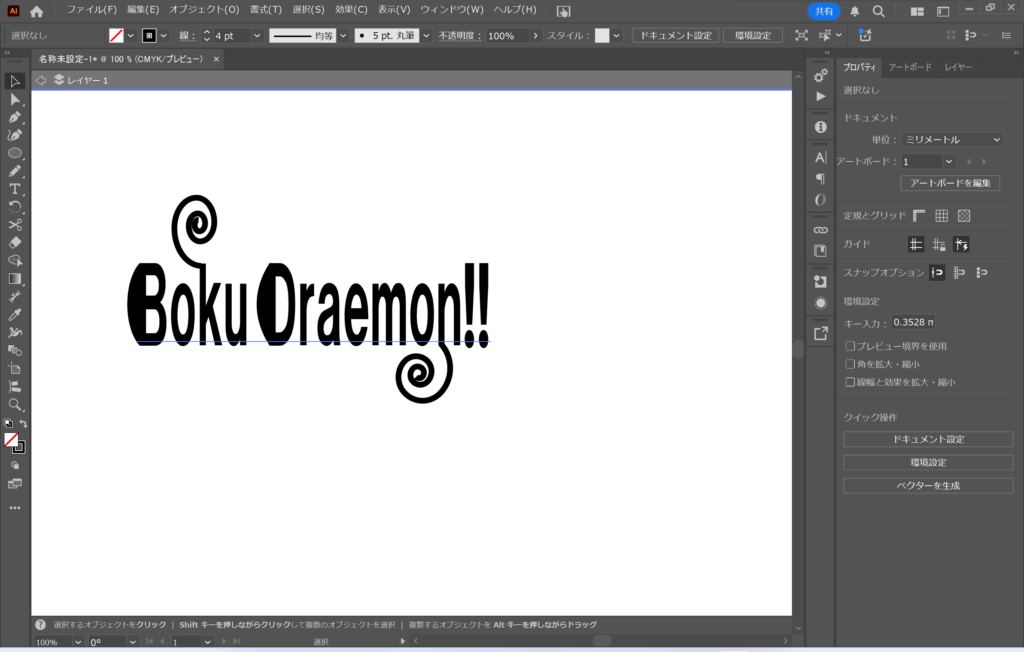This screenshot has height=652, width=1024.
Task: Click the toolbar fill color box
Action: click(x=11, y=440)
